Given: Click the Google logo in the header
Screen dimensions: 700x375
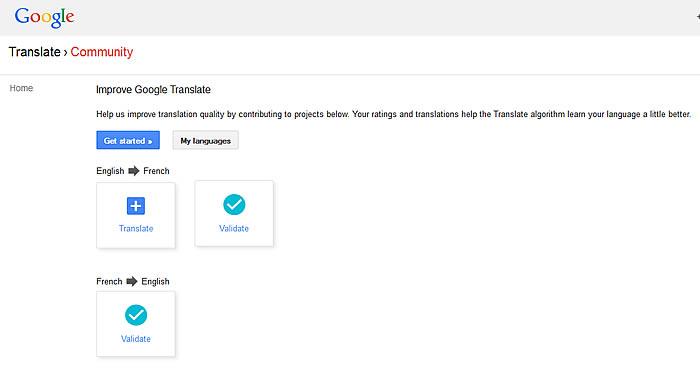Looking at the screenshot, I should click(x=44, y=18).
